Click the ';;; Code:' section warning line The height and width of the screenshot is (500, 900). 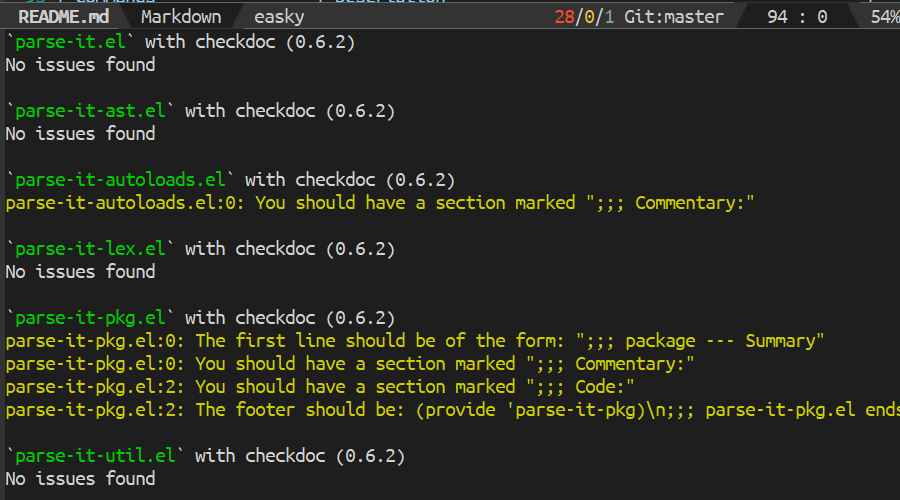(x=320, y=386)
